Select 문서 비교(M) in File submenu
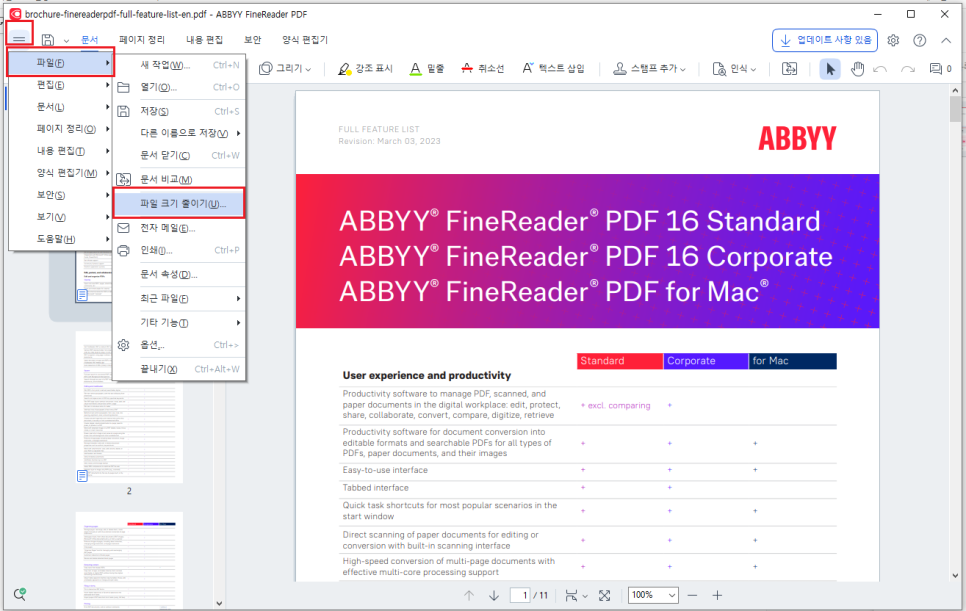The image size is (966, 611). click(x=179, y=179)
